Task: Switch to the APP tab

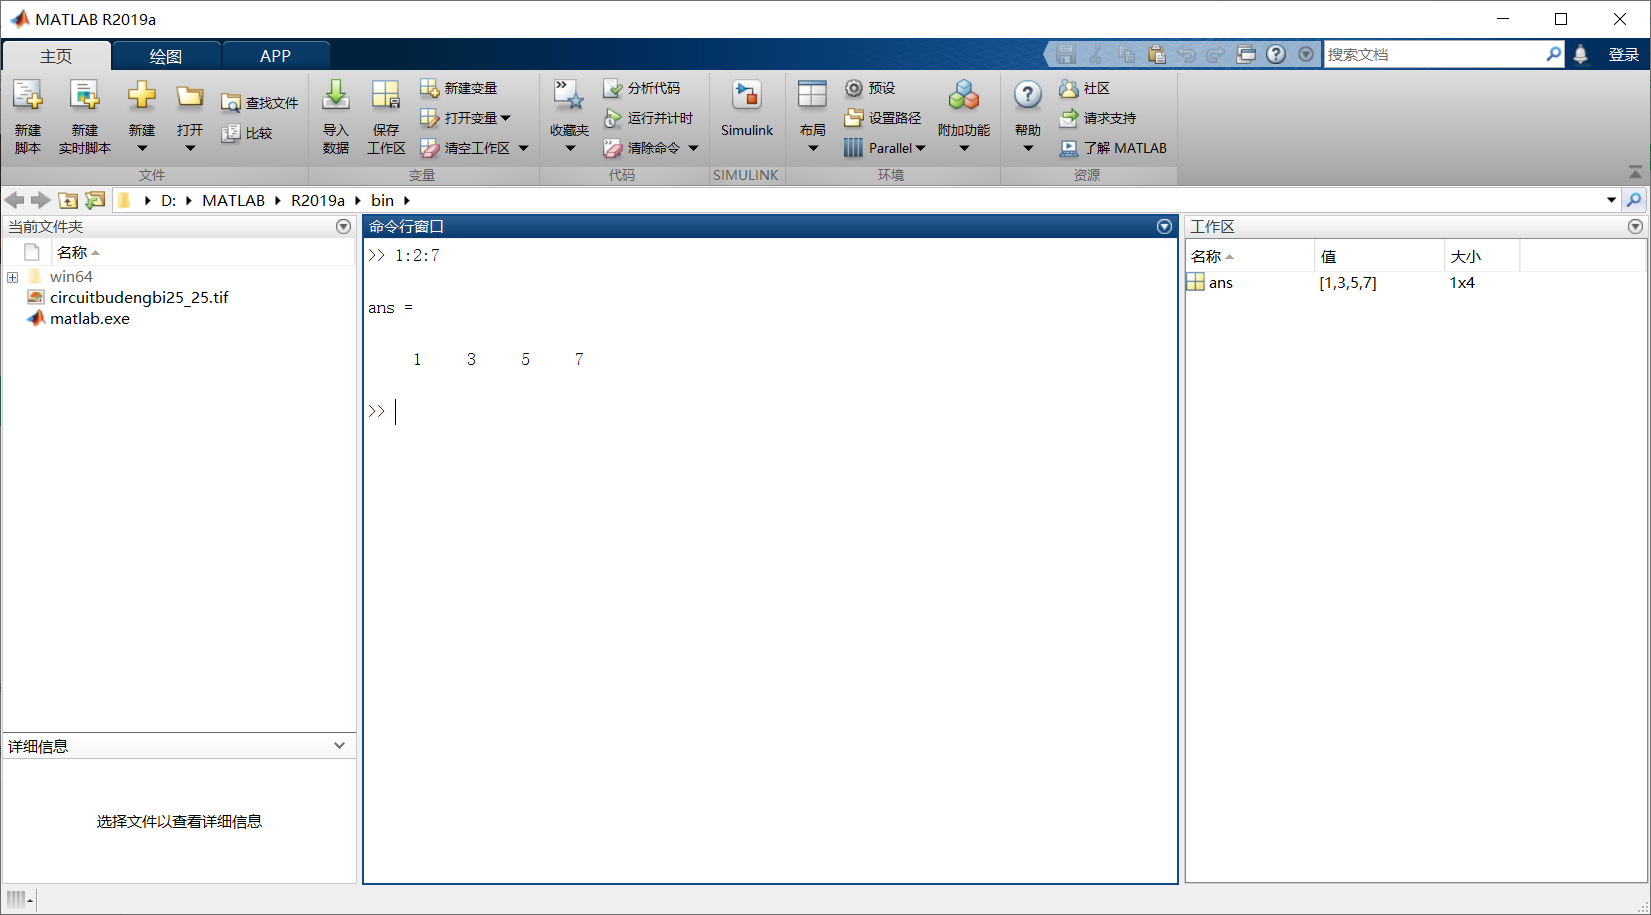Action: coord(275,56)
